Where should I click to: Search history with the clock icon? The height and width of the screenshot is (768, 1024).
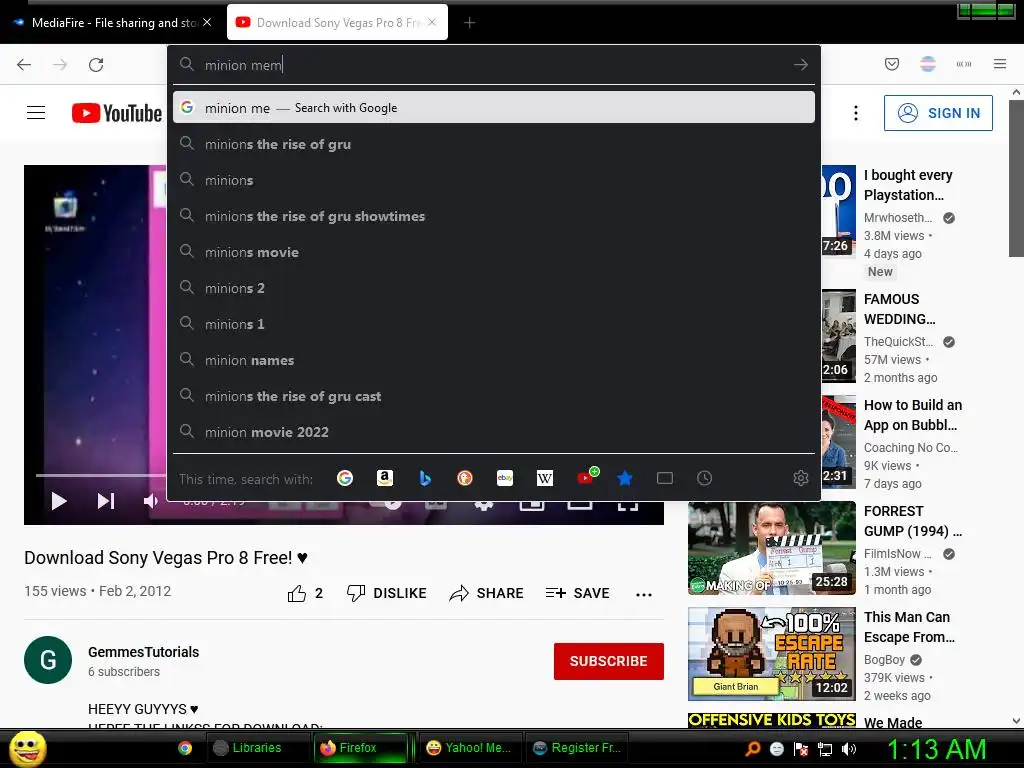pyautogui.click(x=704, y=478)
